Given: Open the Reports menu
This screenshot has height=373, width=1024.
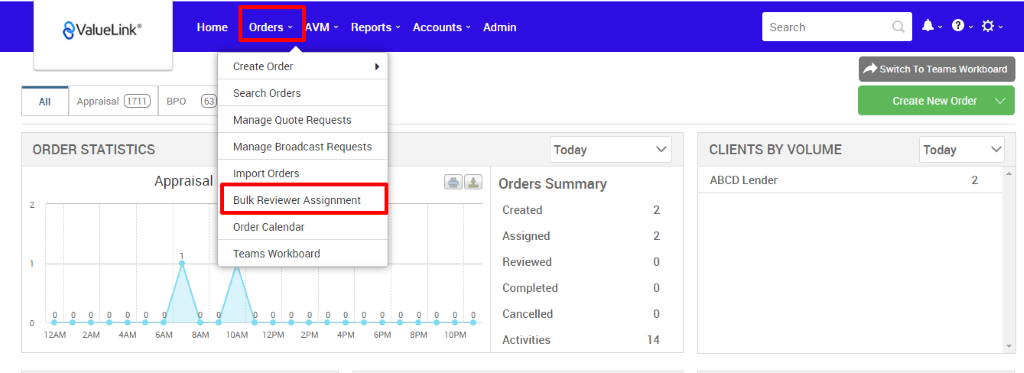Looking at the screenshot, I should [376, 27].
